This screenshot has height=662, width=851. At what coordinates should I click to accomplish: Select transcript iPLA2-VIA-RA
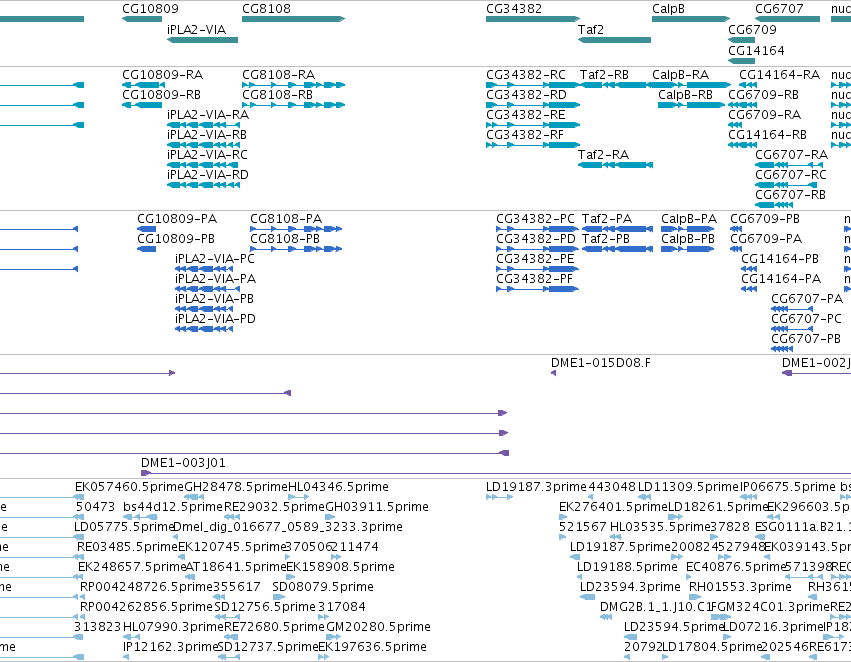[204, 125]
